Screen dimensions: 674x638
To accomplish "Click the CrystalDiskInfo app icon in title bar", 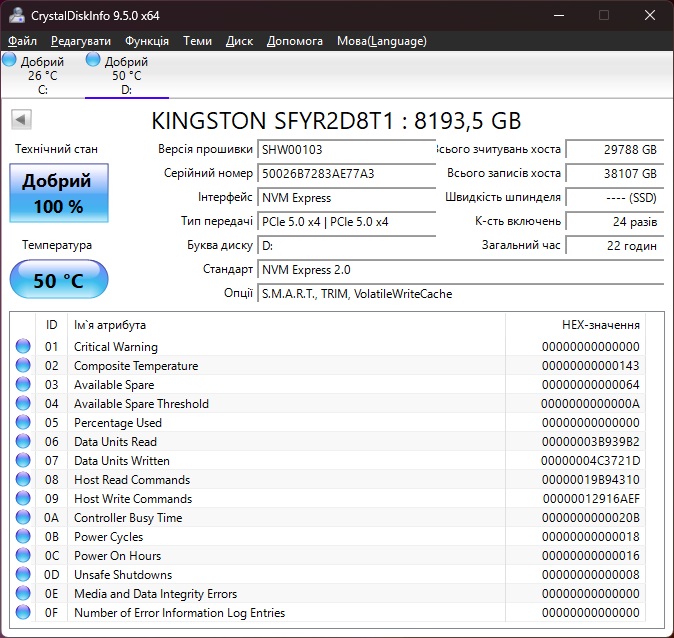I will pos(15,16).
